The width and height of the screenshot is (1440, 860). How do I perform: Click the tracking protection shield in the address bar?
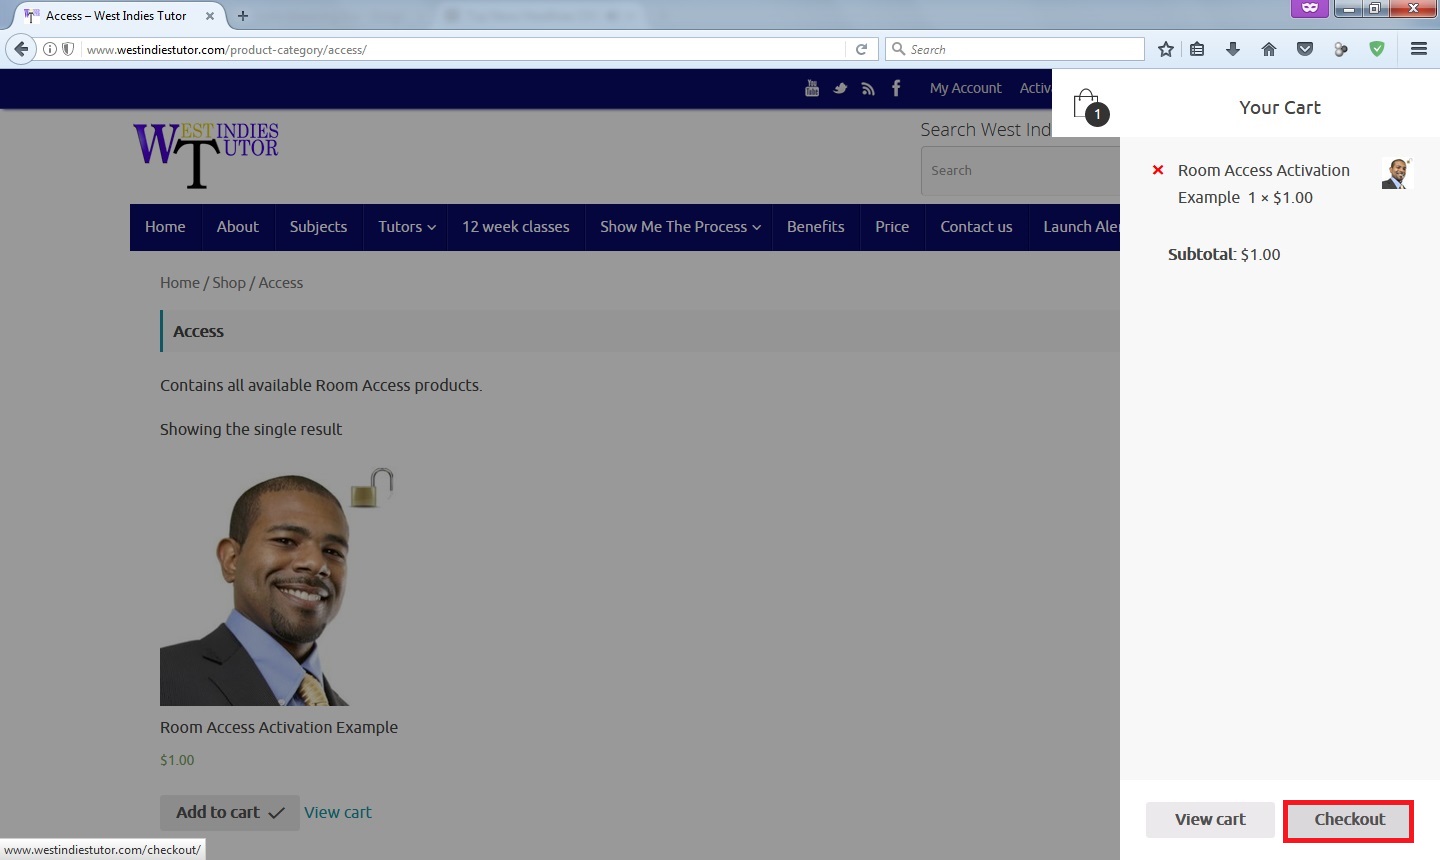tap(68, 49)
